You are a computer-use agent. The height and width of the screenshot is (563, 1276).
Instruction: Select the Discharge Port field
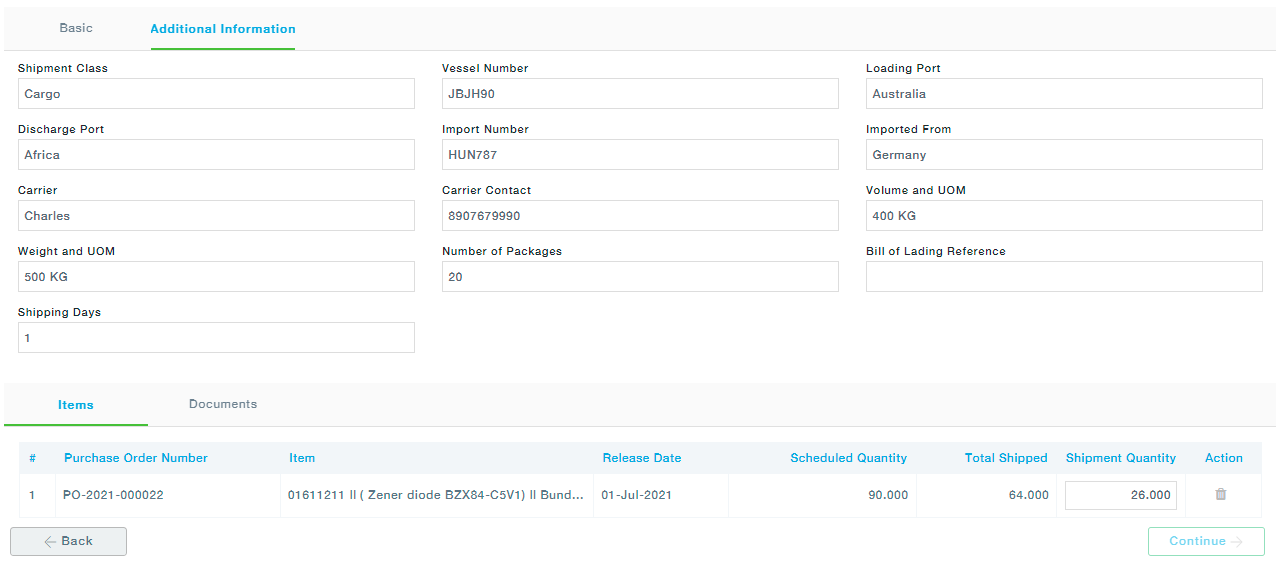216,155
